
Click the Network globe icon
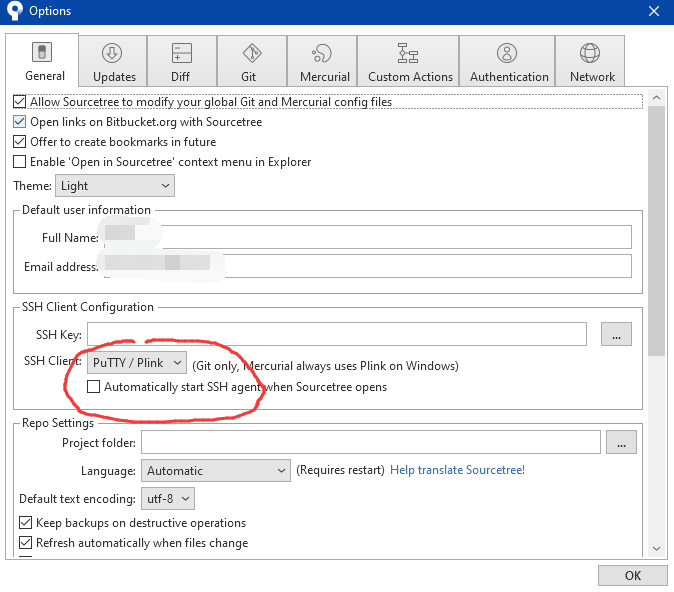(x=589, y=53)
